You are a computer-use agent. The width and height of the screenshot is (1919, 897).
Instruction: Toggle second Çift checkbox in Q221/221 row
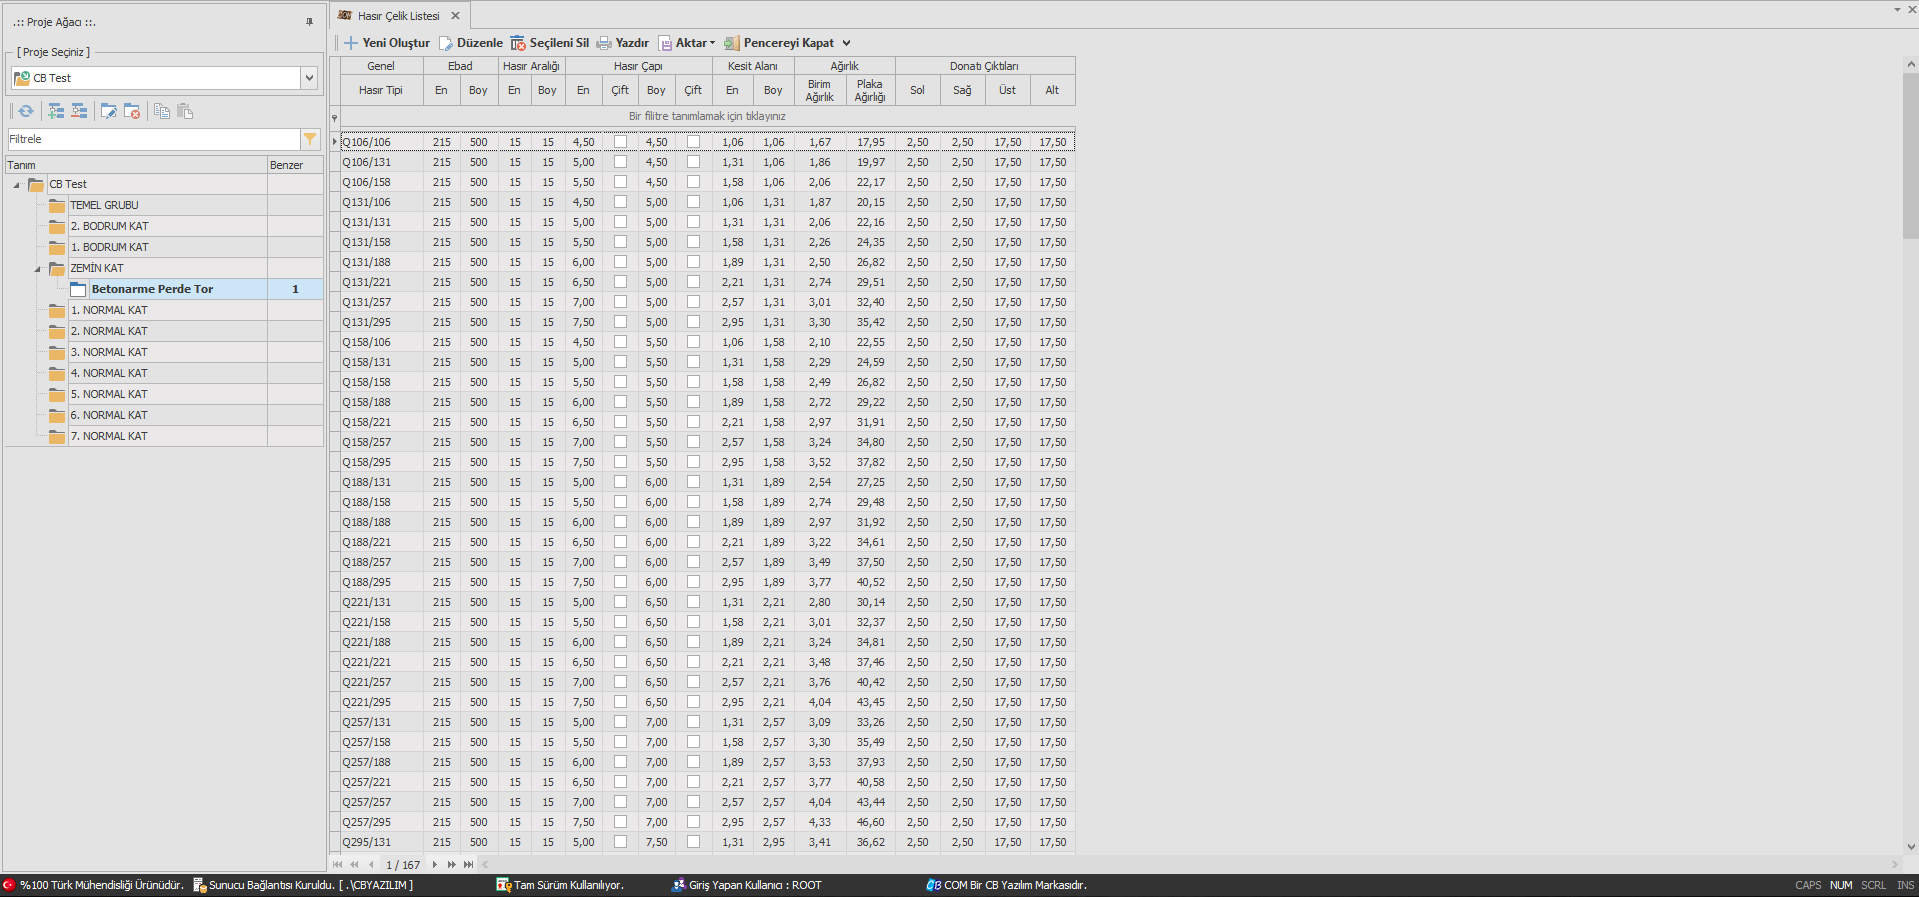(693, 662)
